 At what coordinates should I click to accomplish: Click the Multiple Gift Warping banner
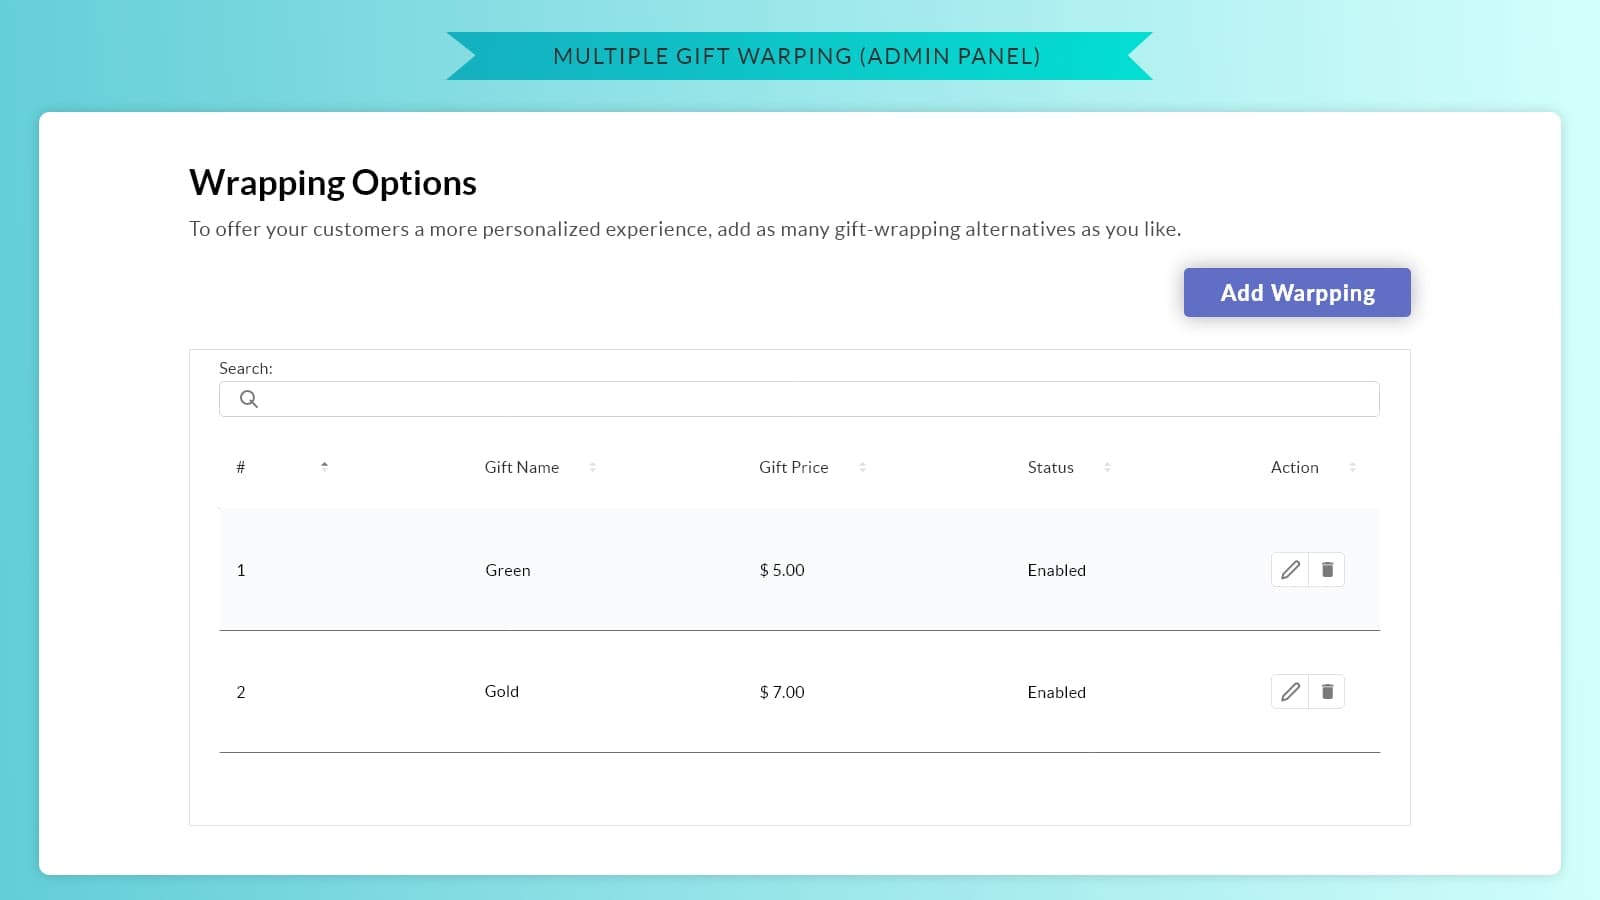(797, 56)
